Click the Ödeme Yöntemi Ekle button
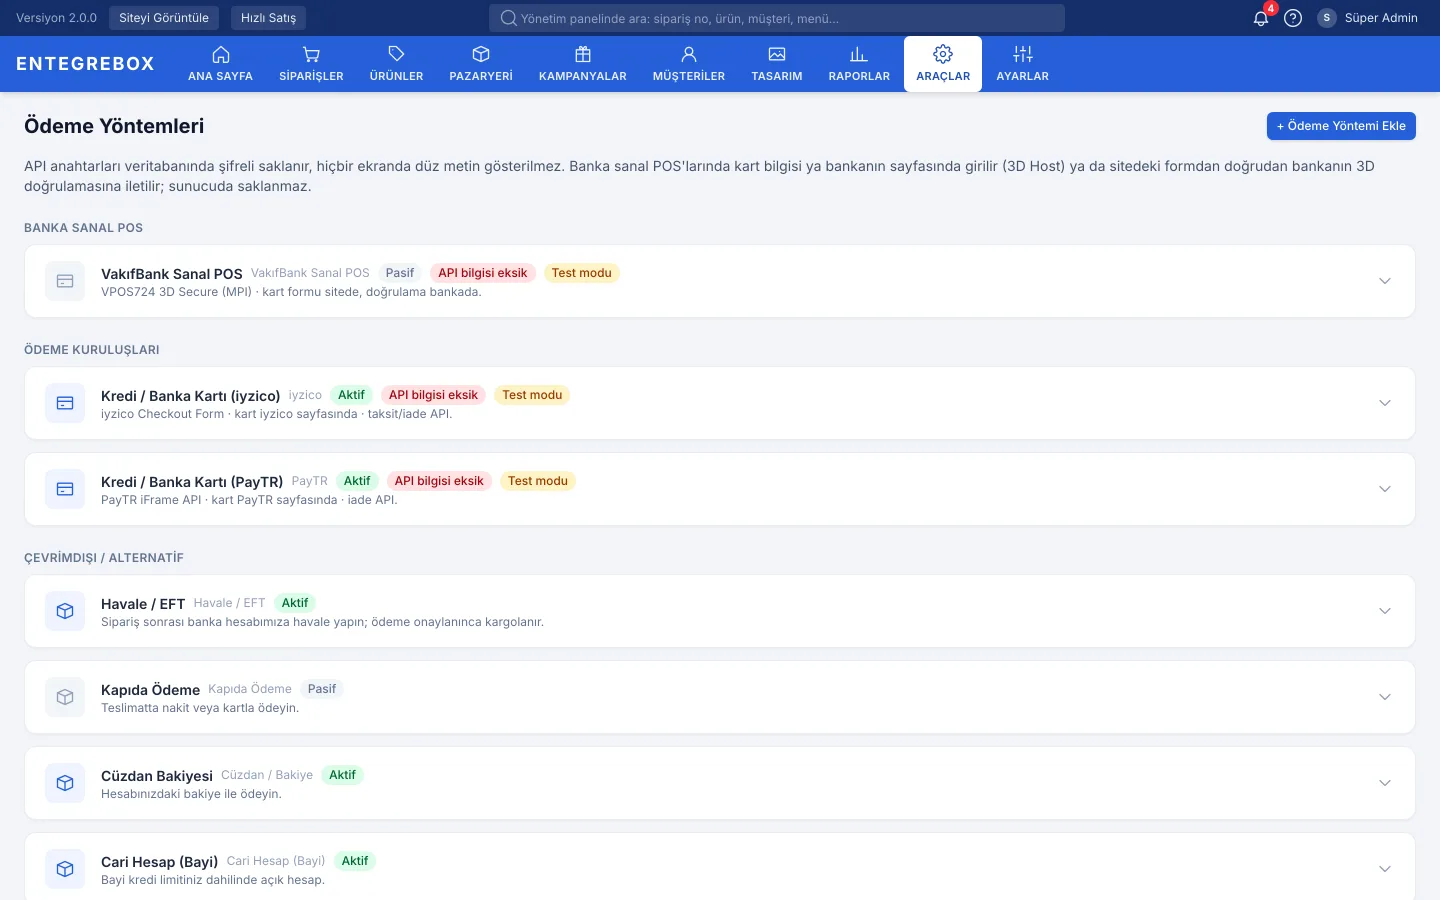 (1341, 126)
